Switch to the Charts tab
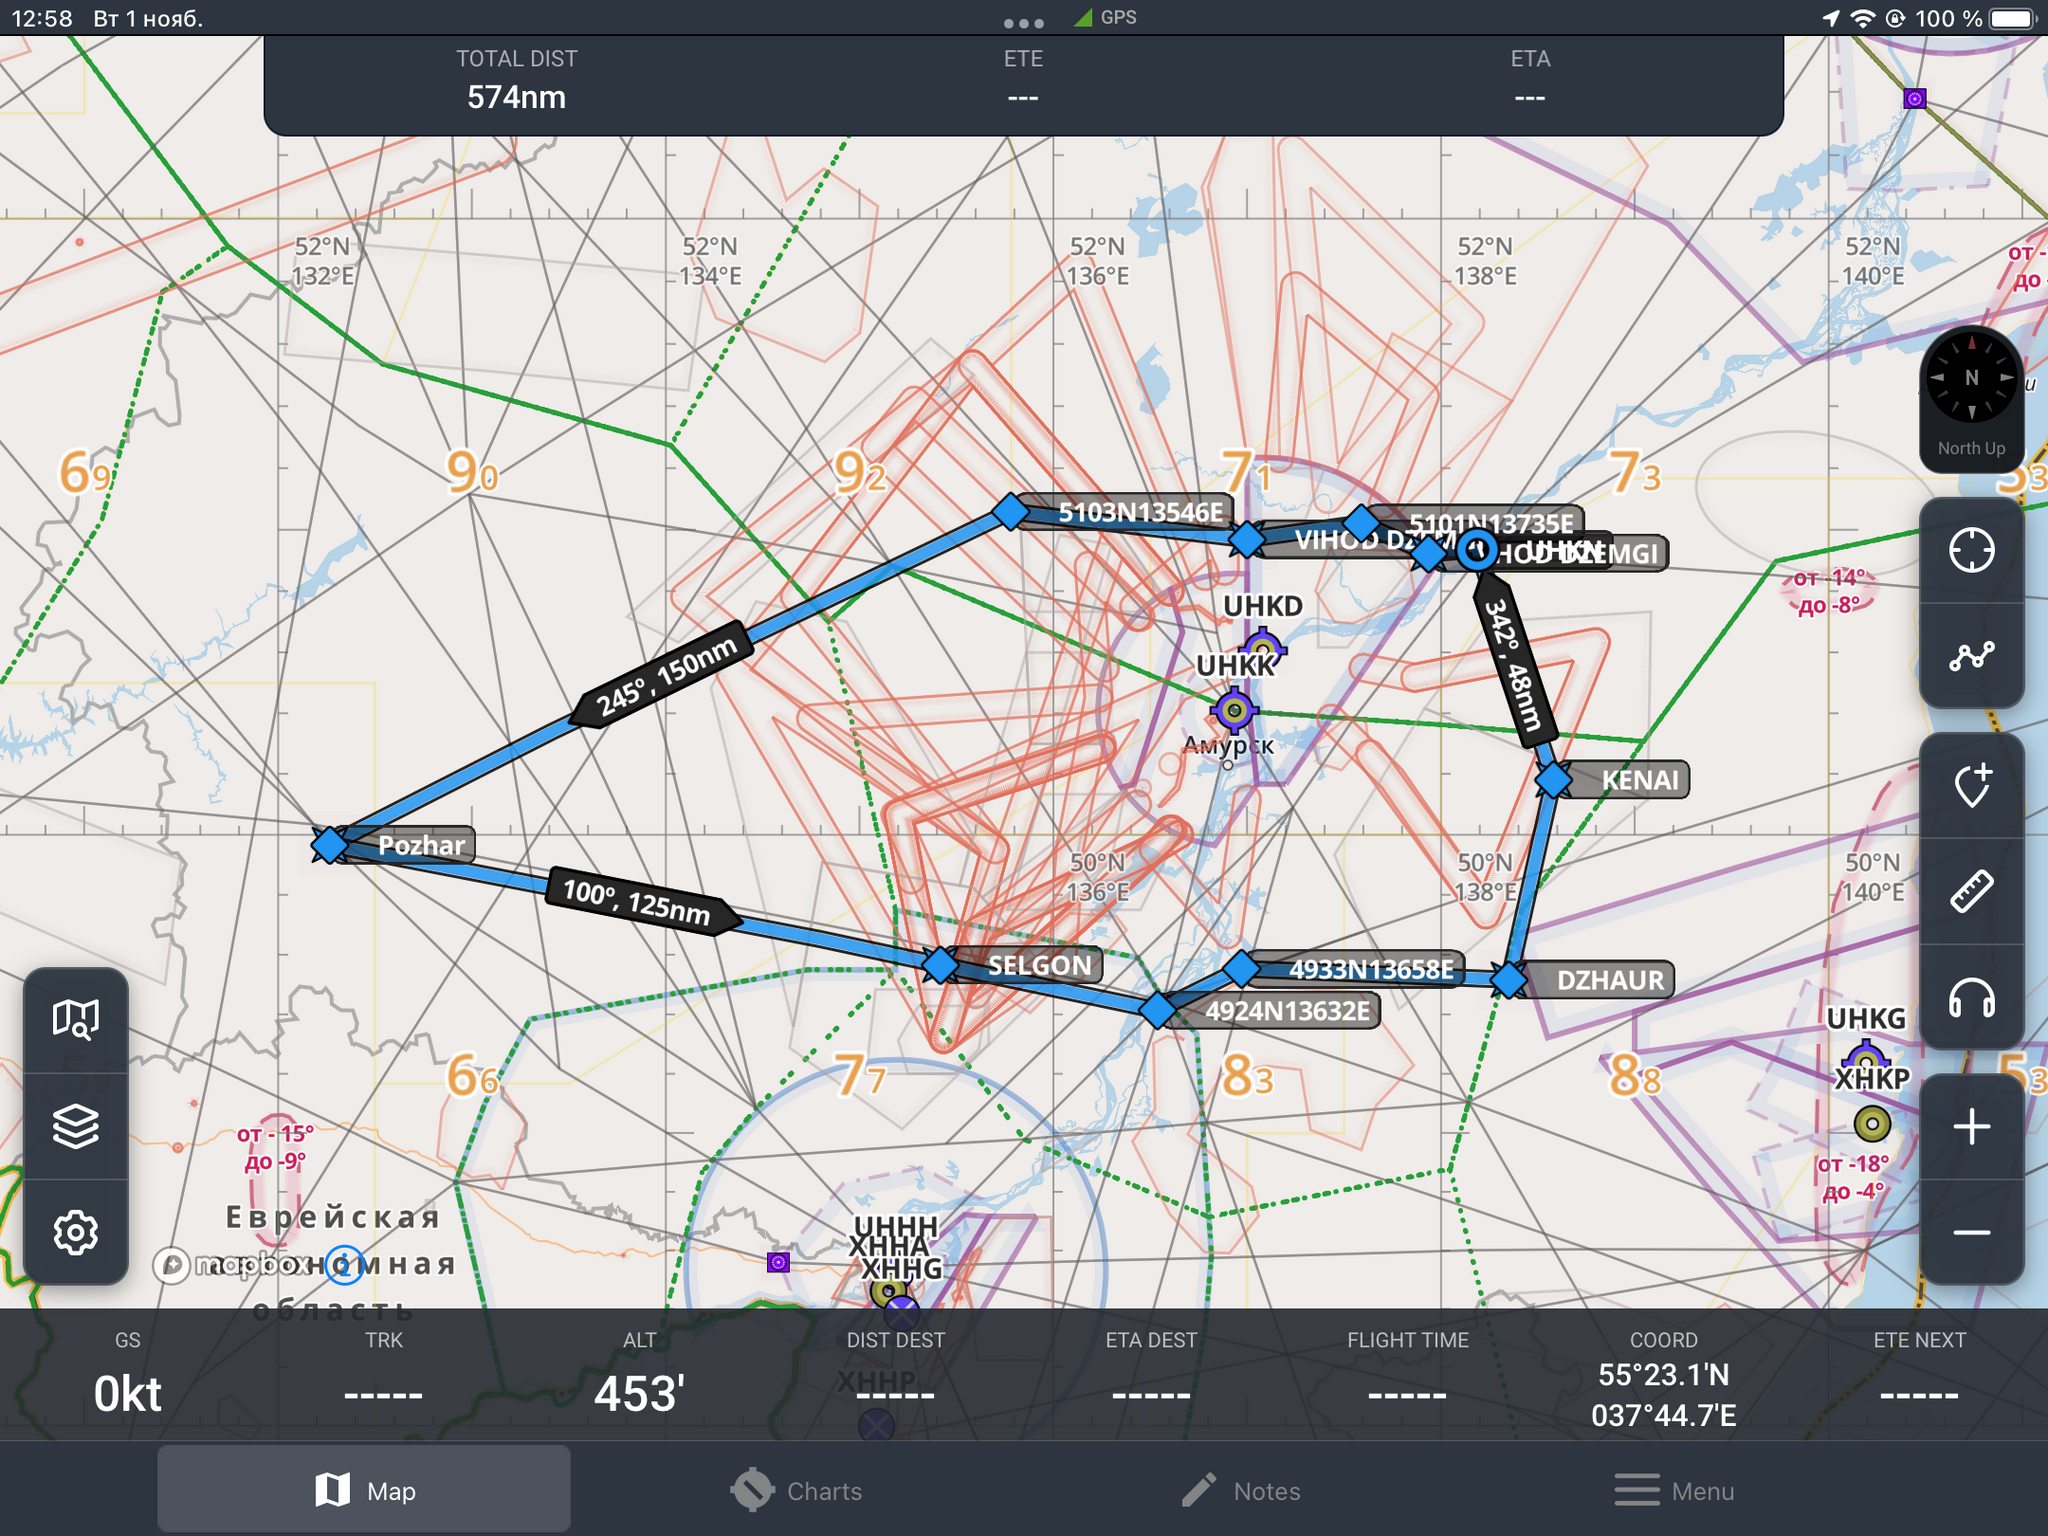The image size is (2048, 1536). [x=796, y=1490]
